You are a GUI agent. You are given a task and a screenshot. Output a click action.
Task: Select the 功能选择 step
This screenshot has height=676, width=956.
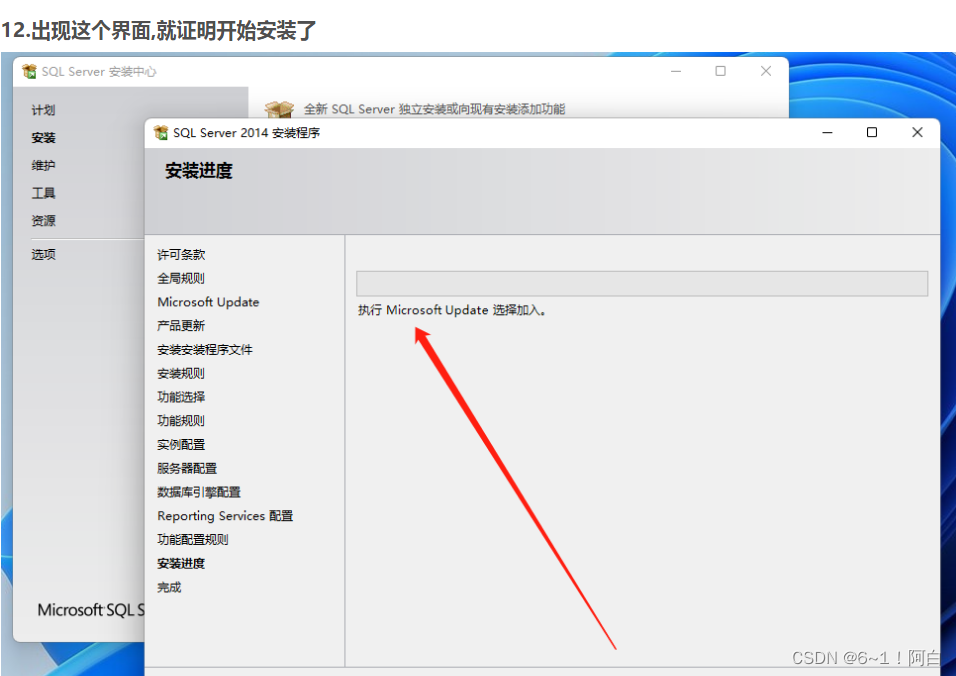(181, 397)
